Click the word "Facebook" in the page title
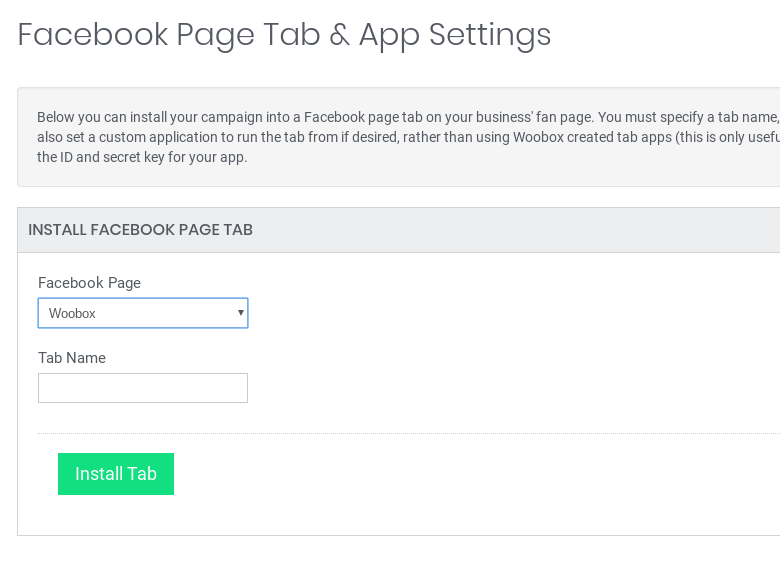Image resolution: width=780 pixels, height=566 pixels. click(91, 35)
